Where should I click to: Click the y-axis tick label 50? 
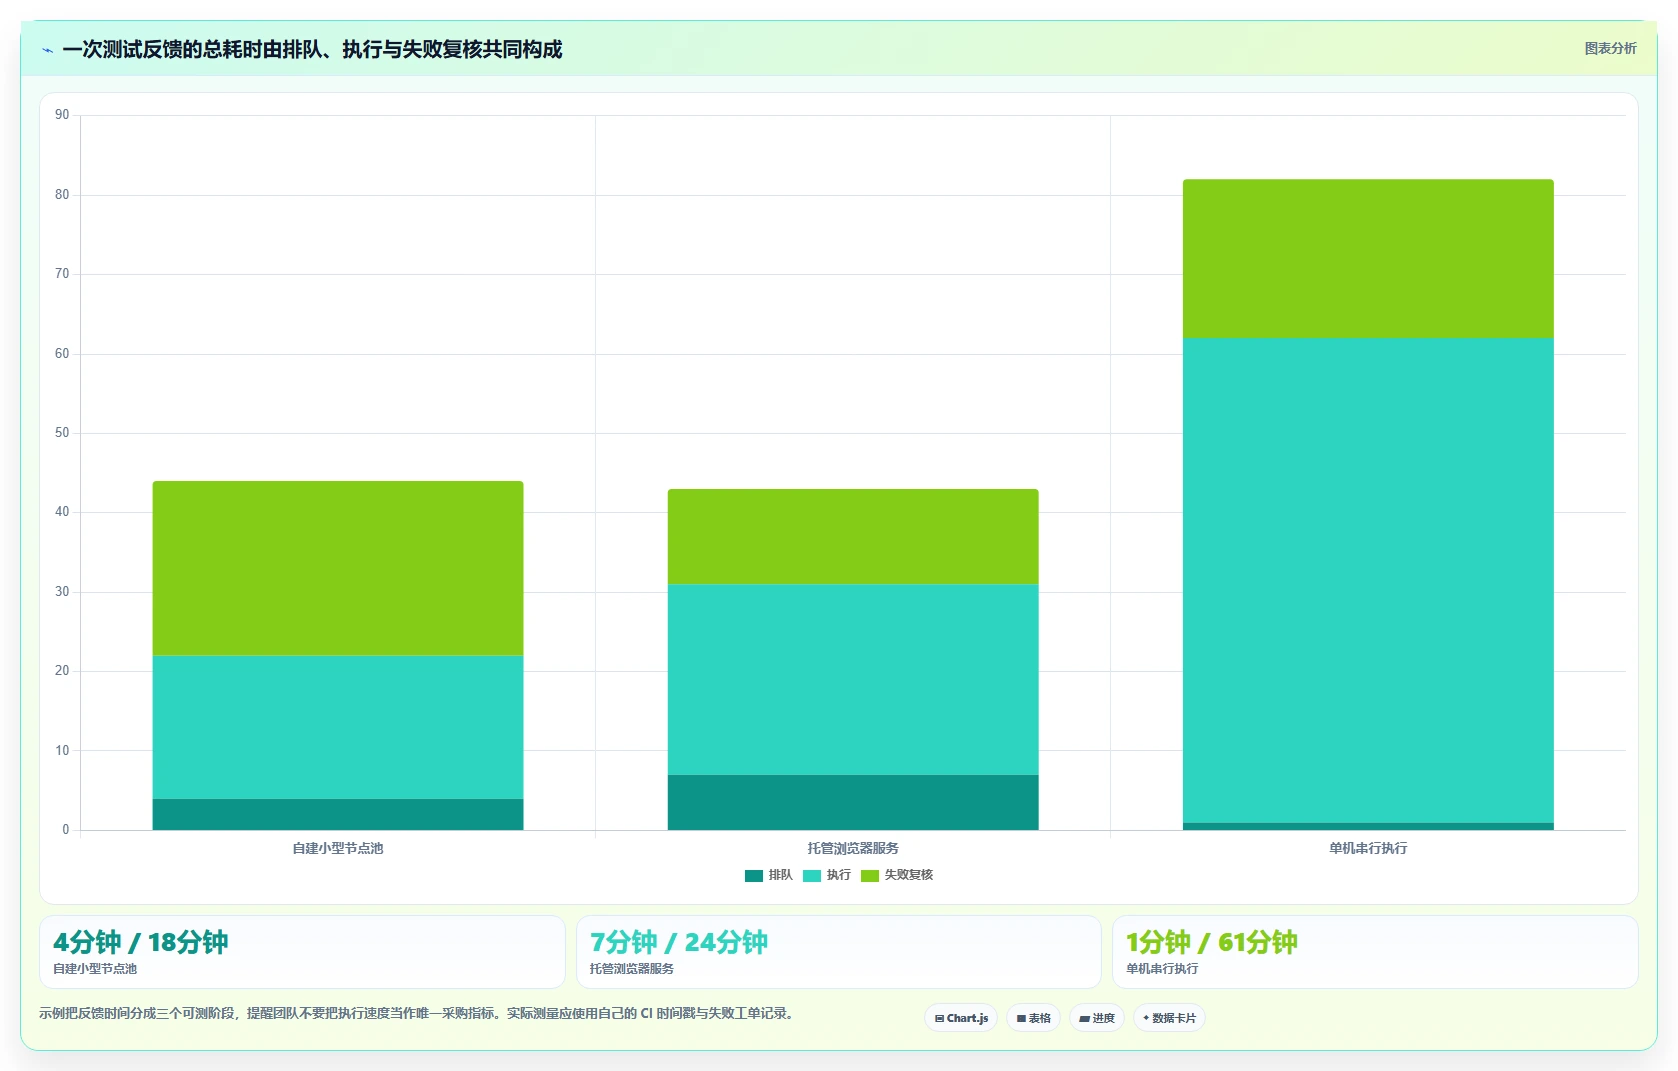[62, 432]
